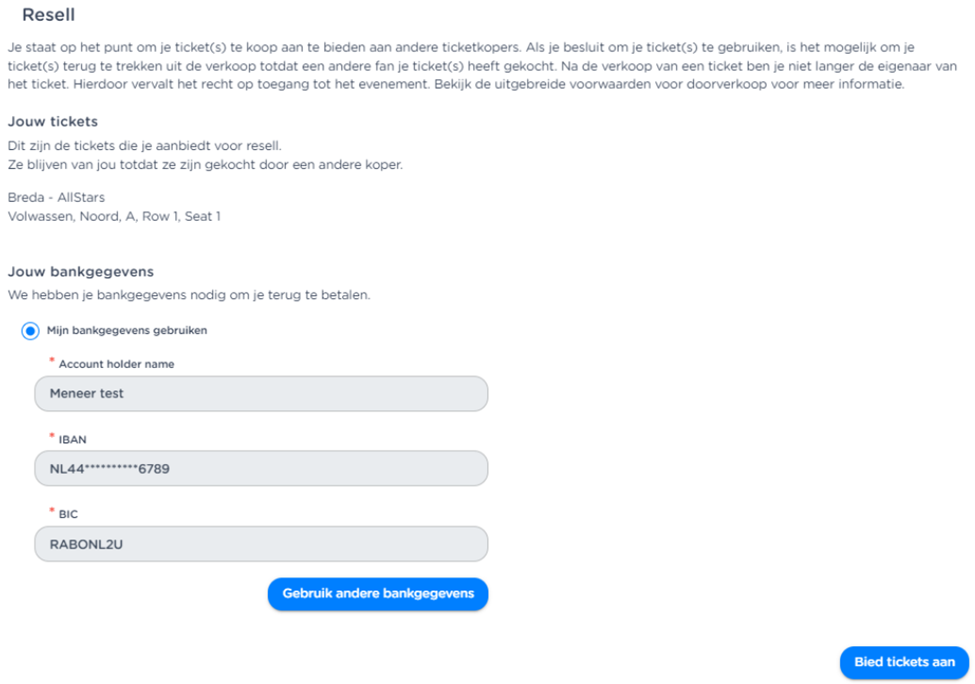Click the Jouw tickets section heading
The image size is (975, 684).
(x=53, y=122)
